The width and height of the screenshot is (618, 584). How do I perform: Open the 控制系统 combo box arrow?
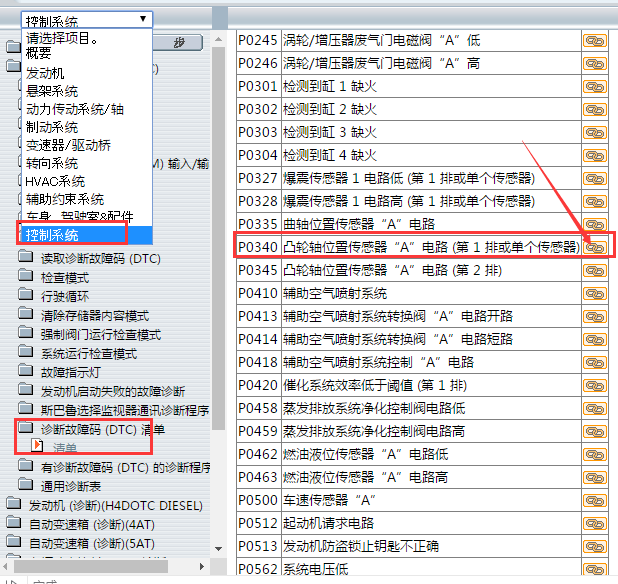pyautogui.click(x=143, y=19)
